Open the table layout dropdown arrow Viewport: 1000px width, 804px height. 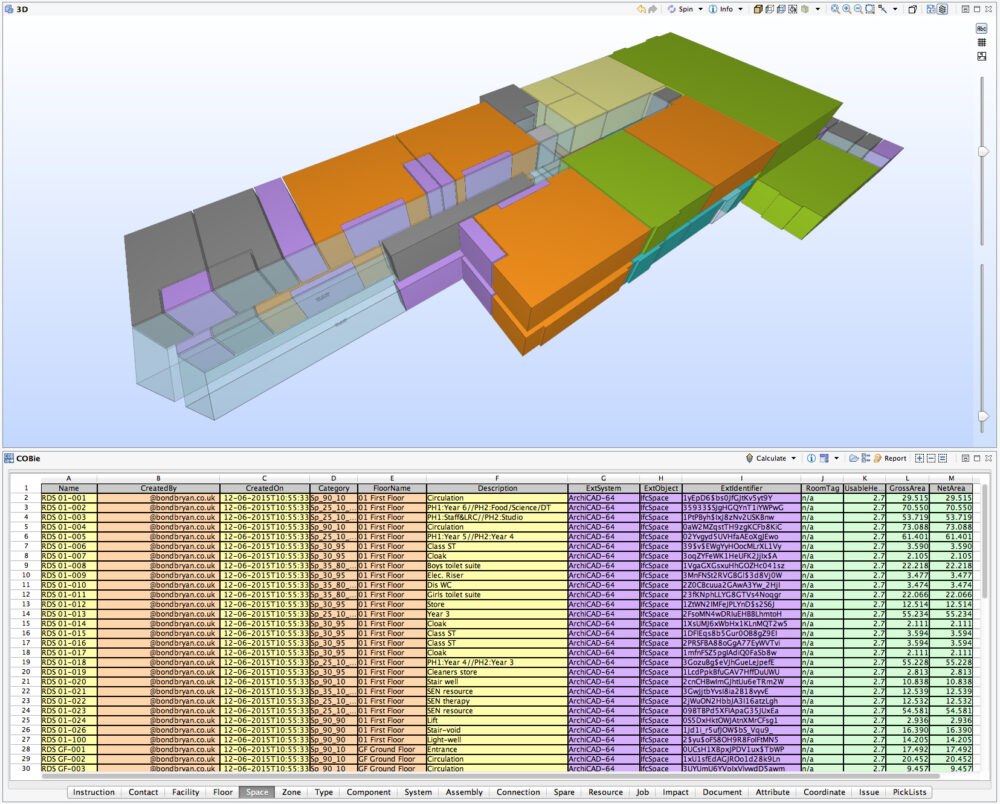click(x=837, y=458)
